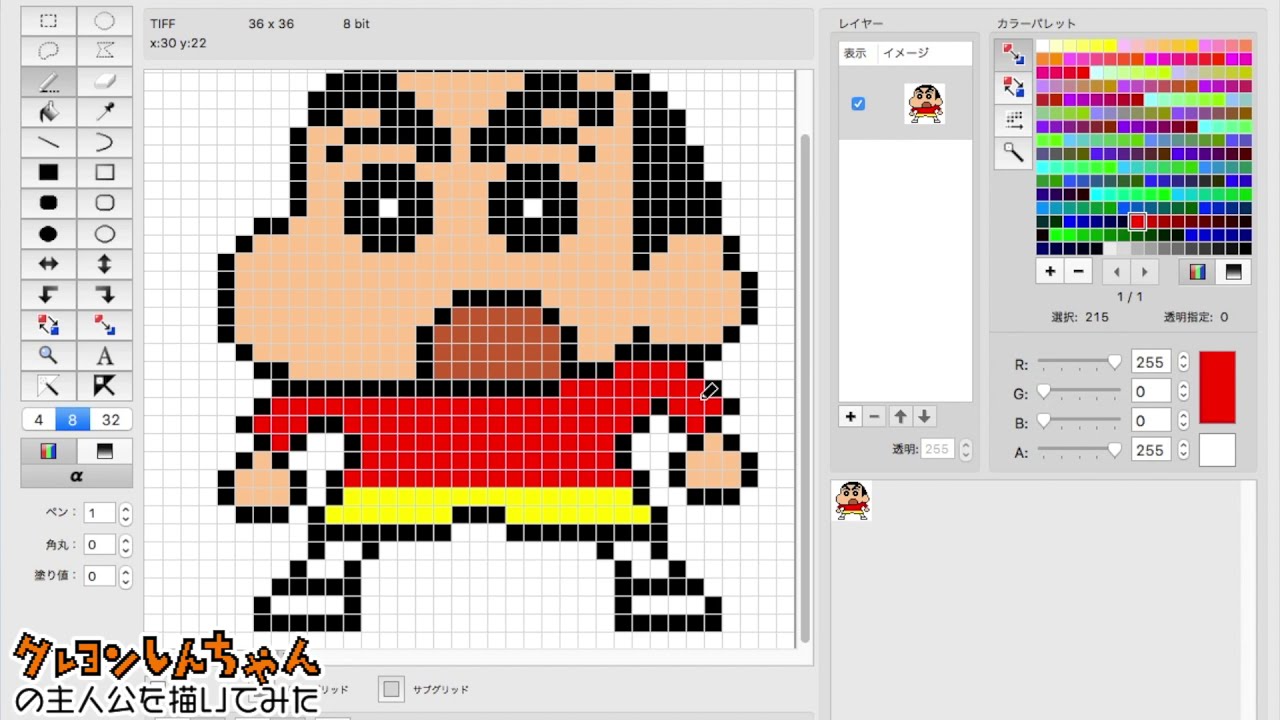Choose the polygon lasso selection tool
This screenshot has height=720, width=1280.
(x=104, y=50)
